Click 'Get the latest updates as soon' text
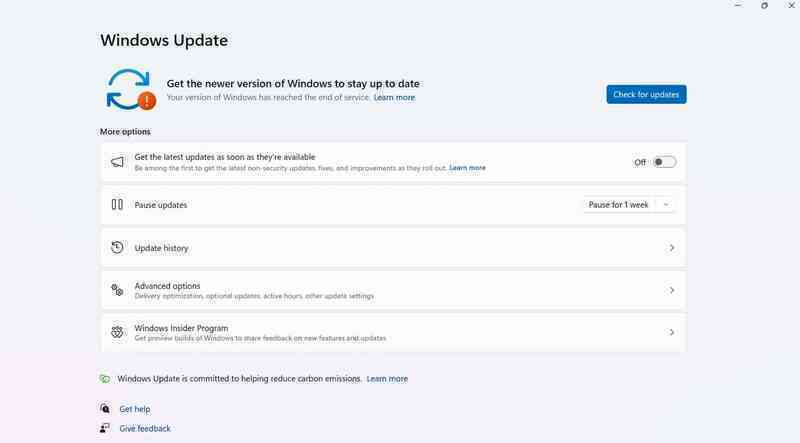 [225, 157]
